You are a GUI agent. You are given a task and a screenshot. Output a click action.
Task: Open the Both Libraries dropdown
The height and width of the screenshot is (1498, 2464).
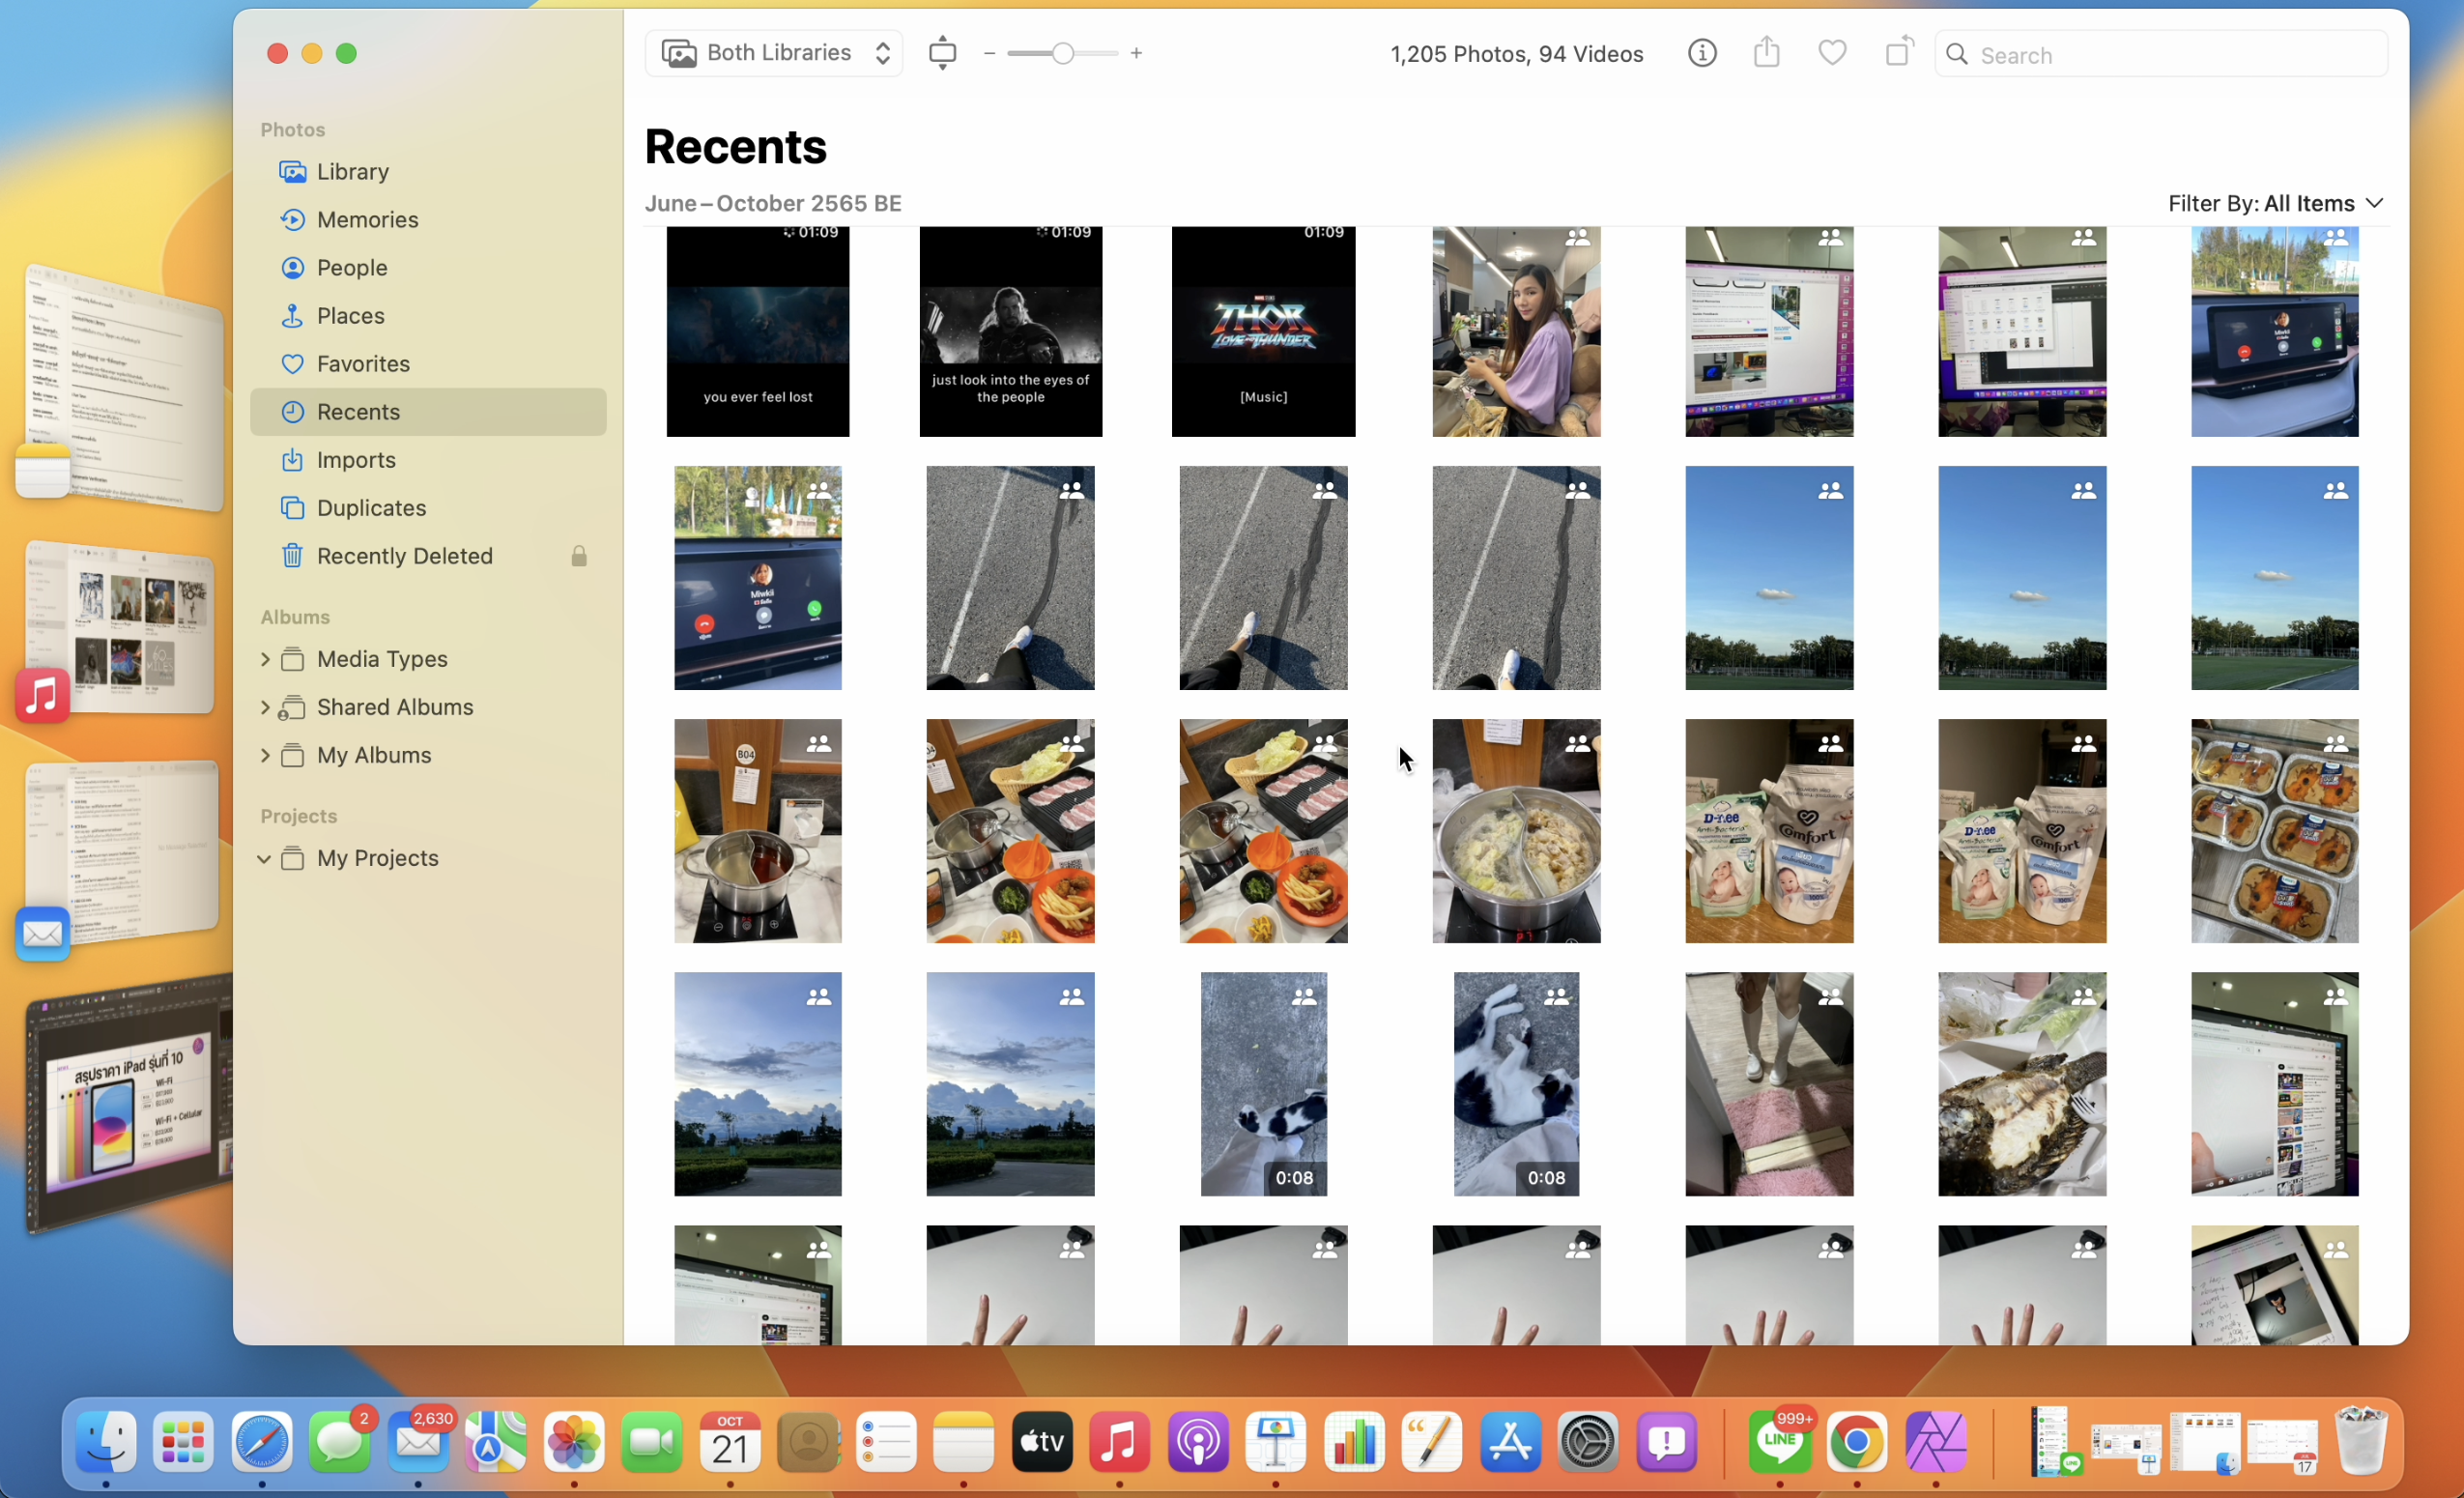[x=775, y=53]
